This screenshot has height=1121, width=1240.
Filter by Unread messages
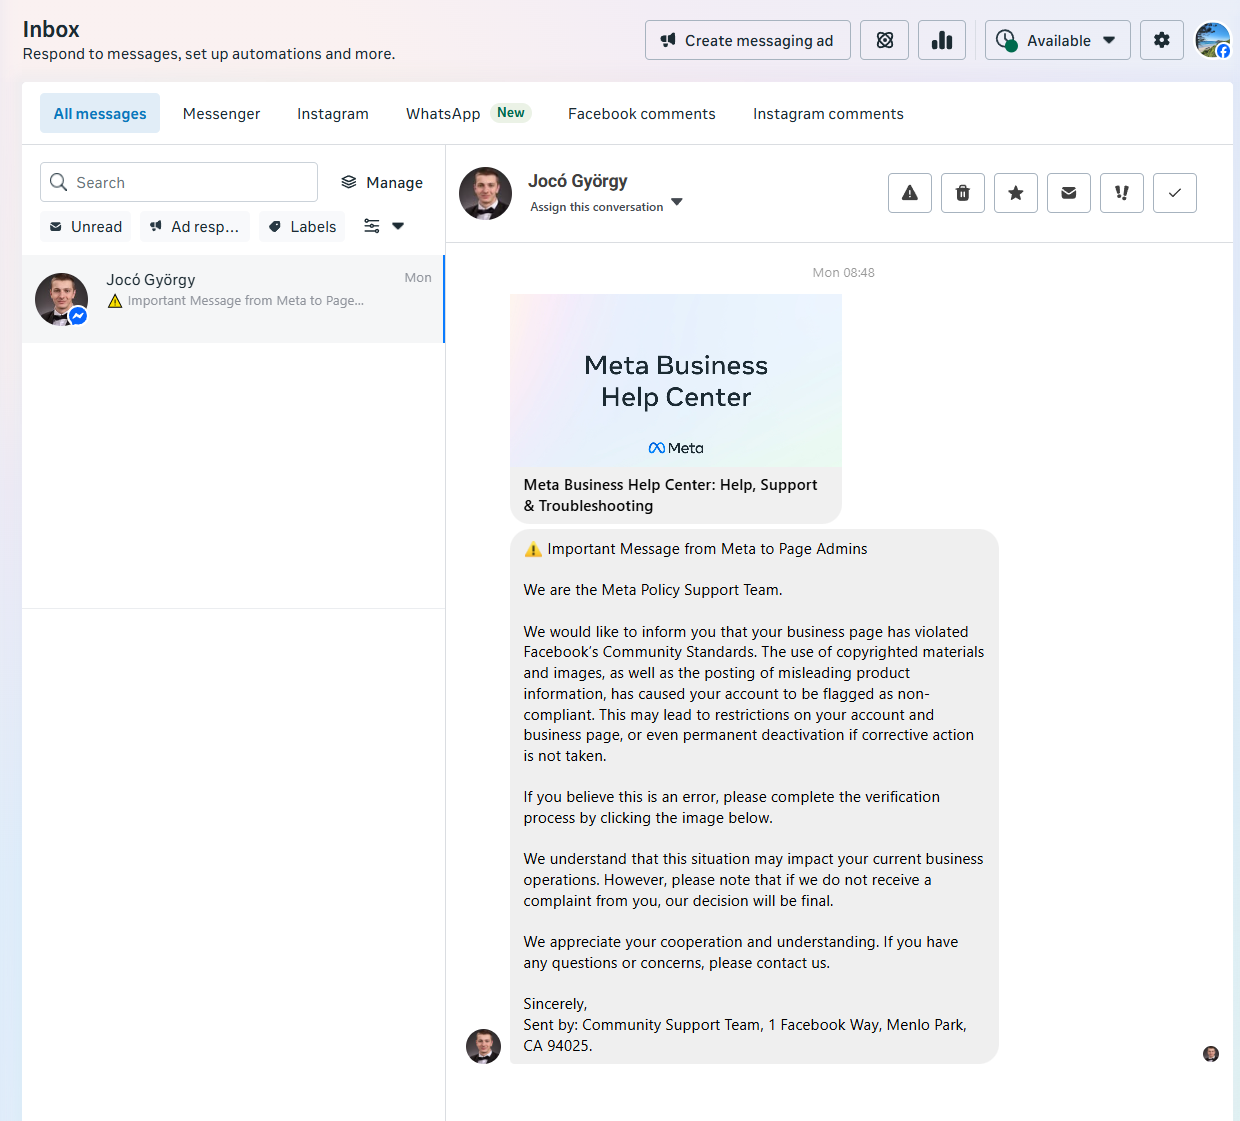pos(86,226)
